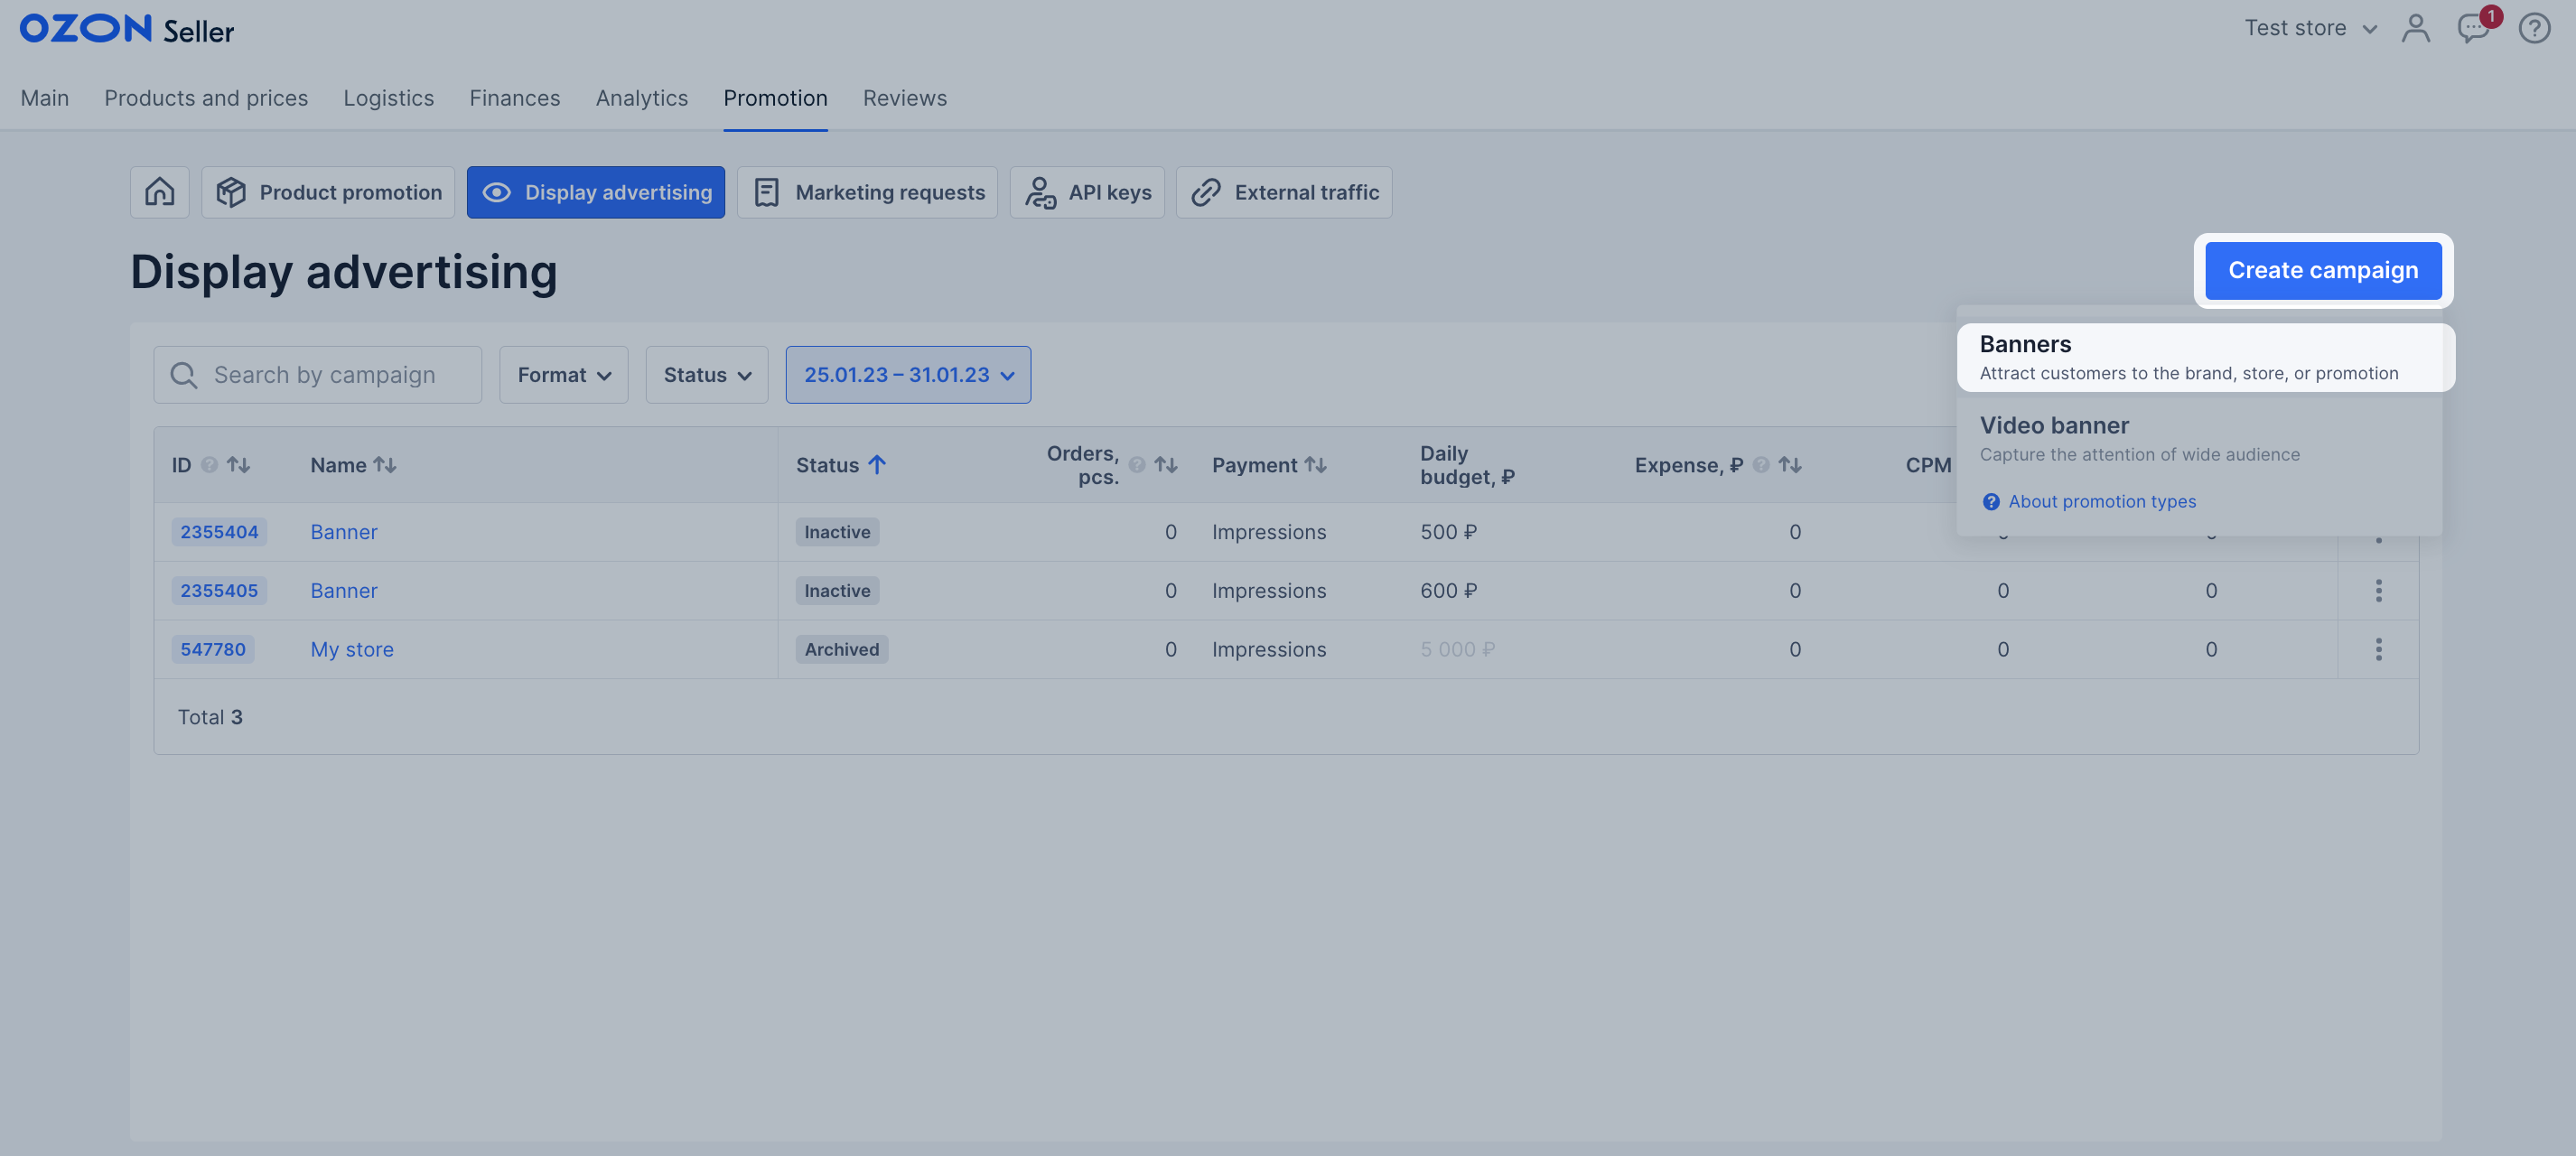This screenshot has width=2576, height=1156.
Task: Open the Status filter dropdown
Action: [706, 375]
